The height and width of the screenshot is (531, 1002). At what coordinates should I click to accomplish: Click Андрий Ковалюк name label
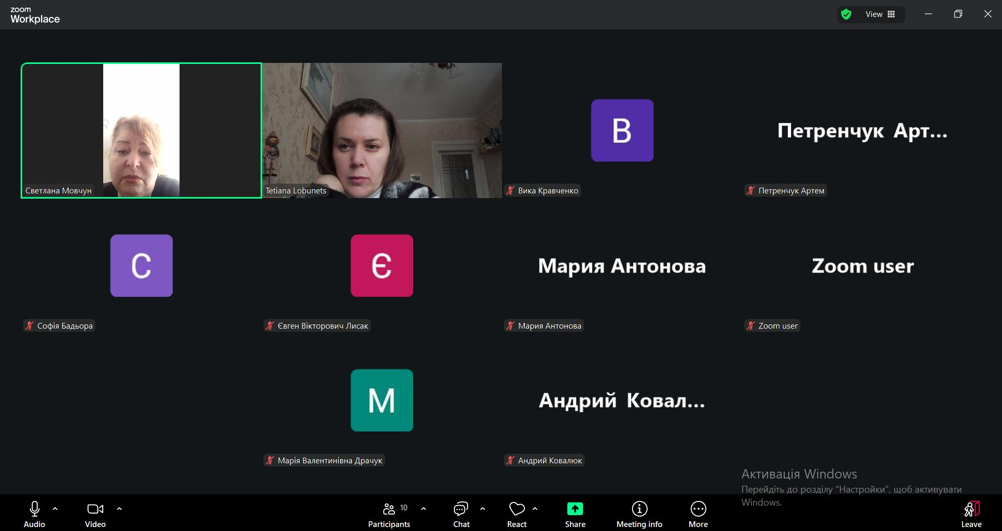click(550, 461)
